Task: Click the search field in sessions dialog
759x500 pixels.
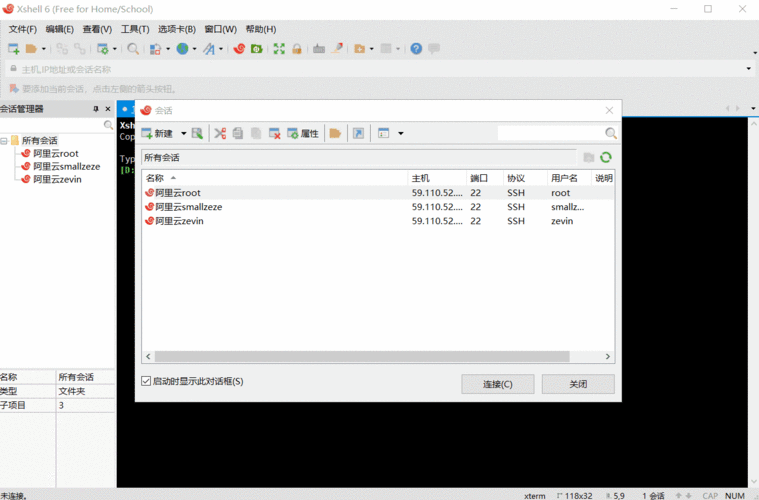Action: click(551, 133)
